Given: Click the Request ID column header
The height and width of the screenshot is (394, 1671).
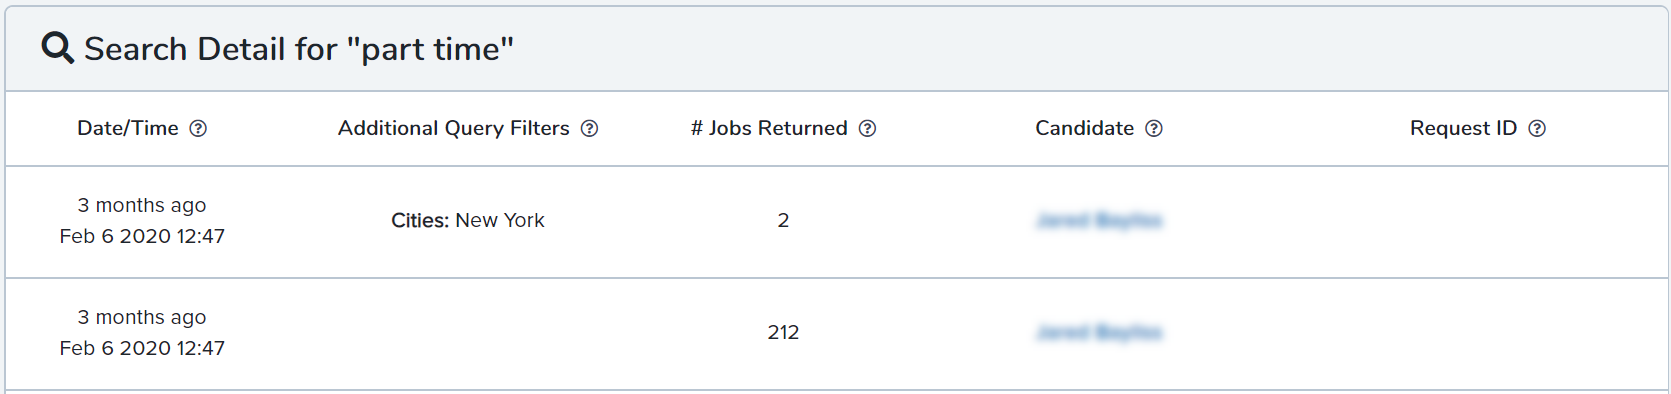Looking at the screenshot, I should [x=1463, y=128].
